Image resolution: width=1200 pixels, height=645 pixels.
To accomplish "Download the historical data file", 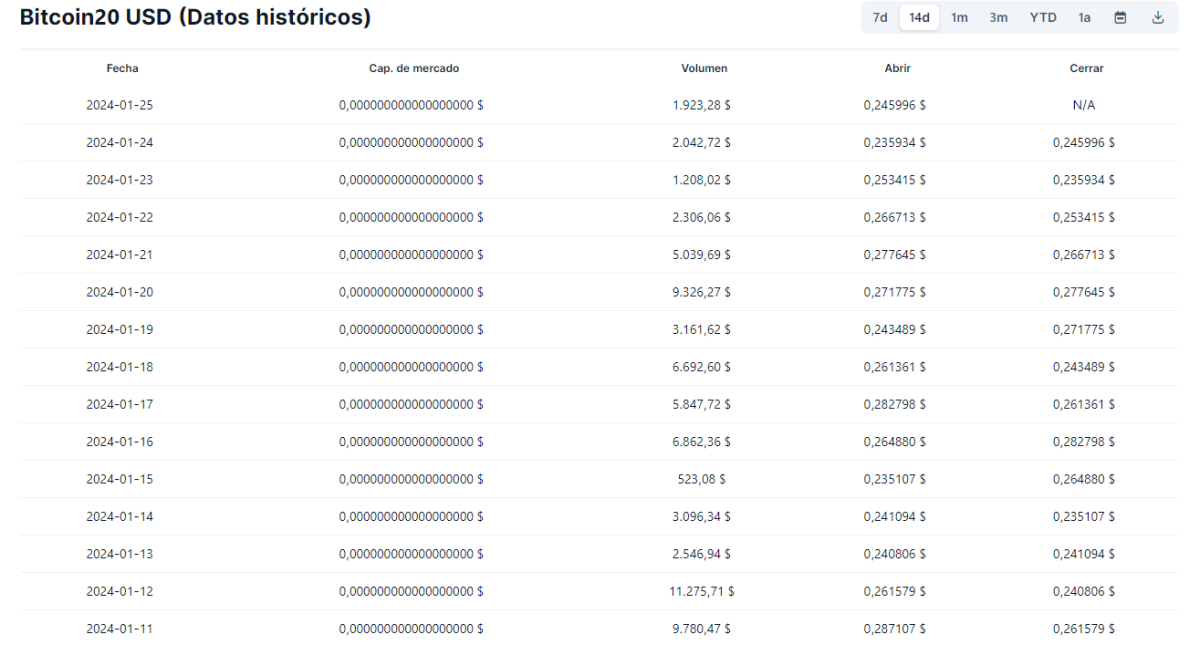I will (1158, 17).
